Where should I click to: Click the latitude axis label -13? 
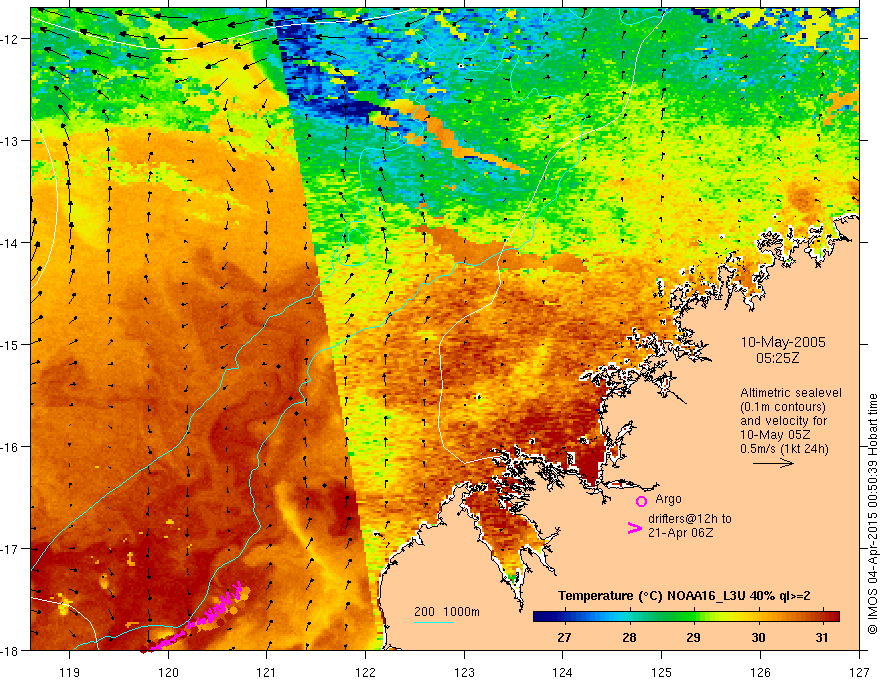click(x=12, y=141)
